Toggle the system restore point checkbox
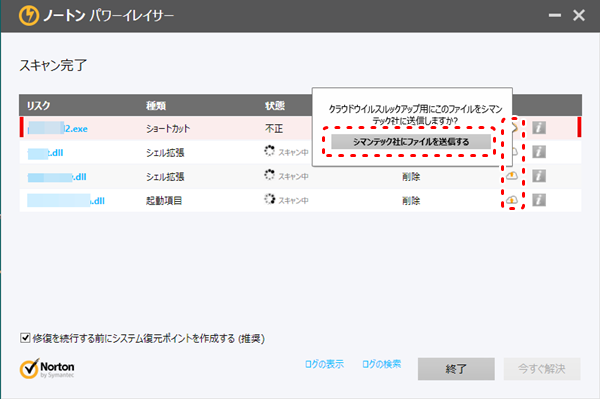The image size is (600, 399). pos(25,338)
